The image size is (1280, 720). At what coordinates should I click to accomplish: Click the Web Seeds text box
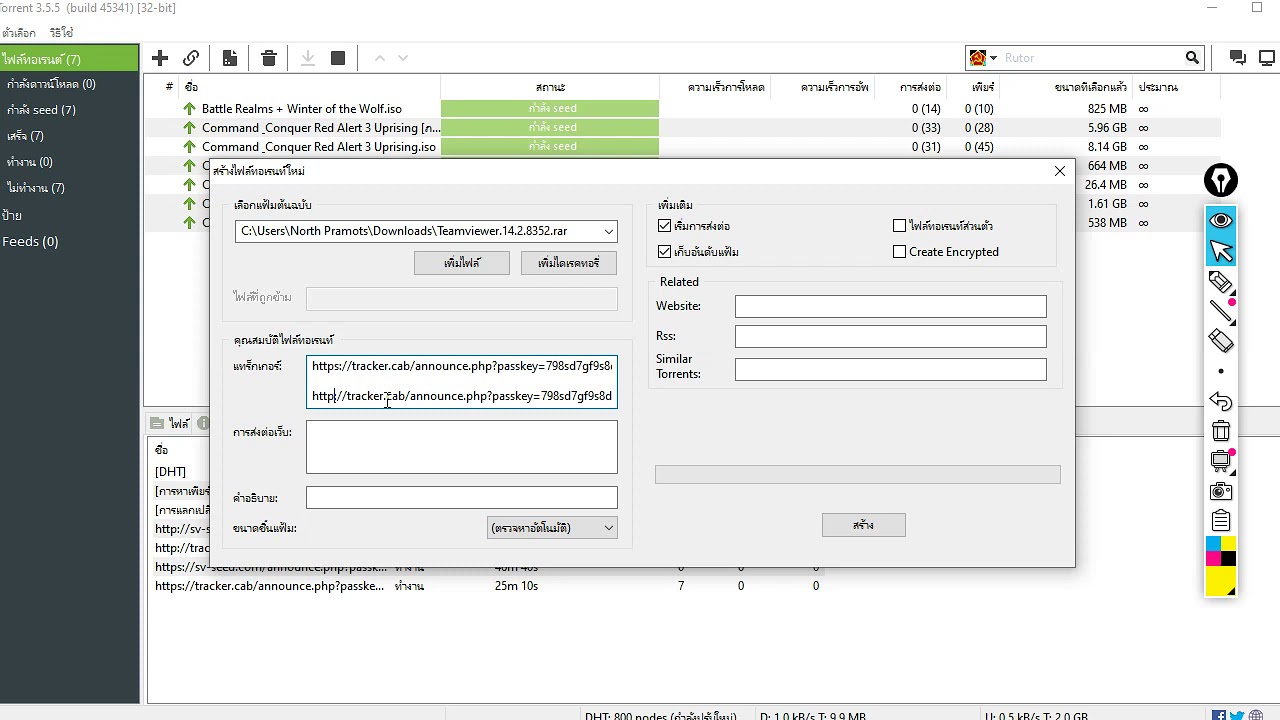(462, 447)
